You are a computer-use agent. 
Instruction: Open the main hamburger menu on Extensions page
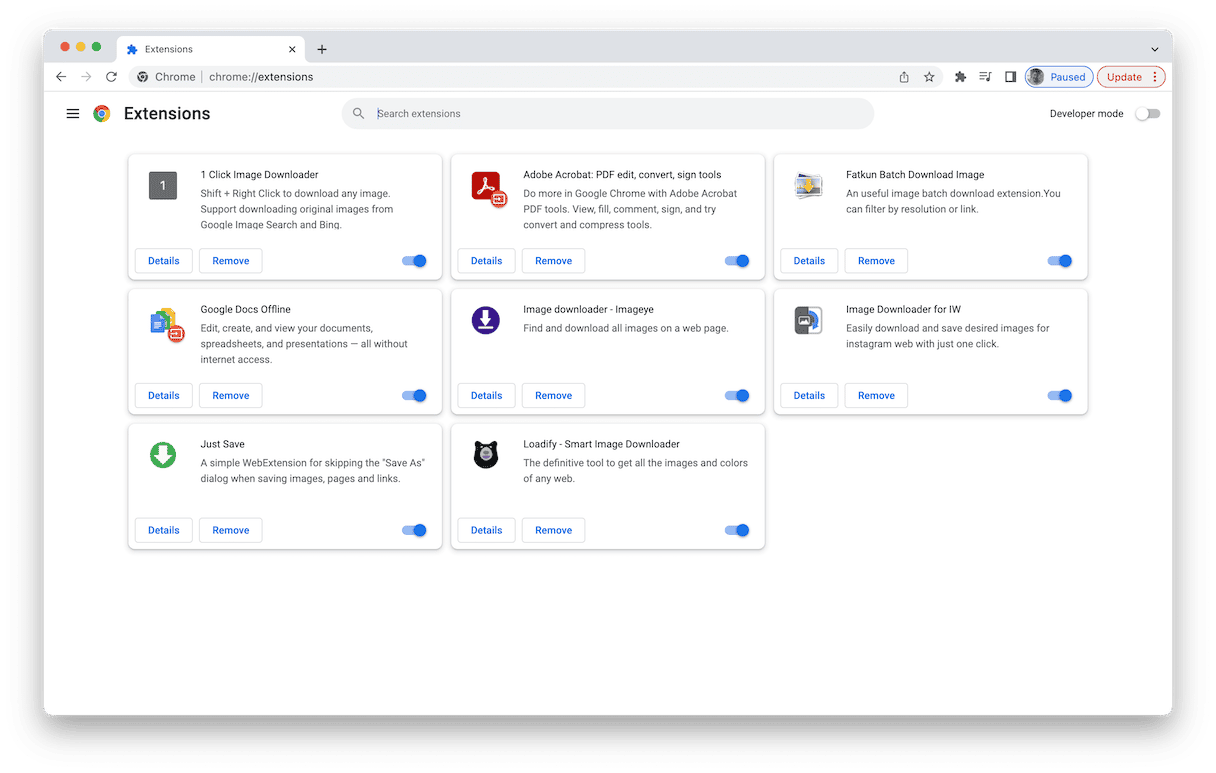pos(73,114)
